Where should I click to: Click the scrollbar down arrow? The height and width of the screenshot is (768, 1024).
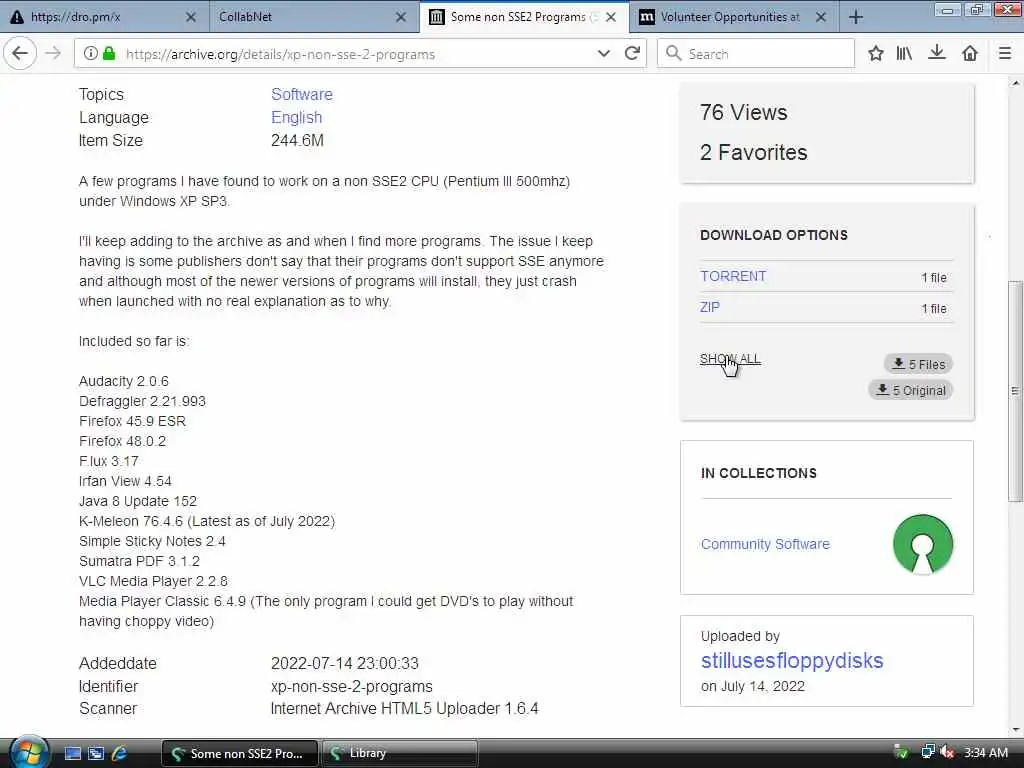pos(1015,730)
